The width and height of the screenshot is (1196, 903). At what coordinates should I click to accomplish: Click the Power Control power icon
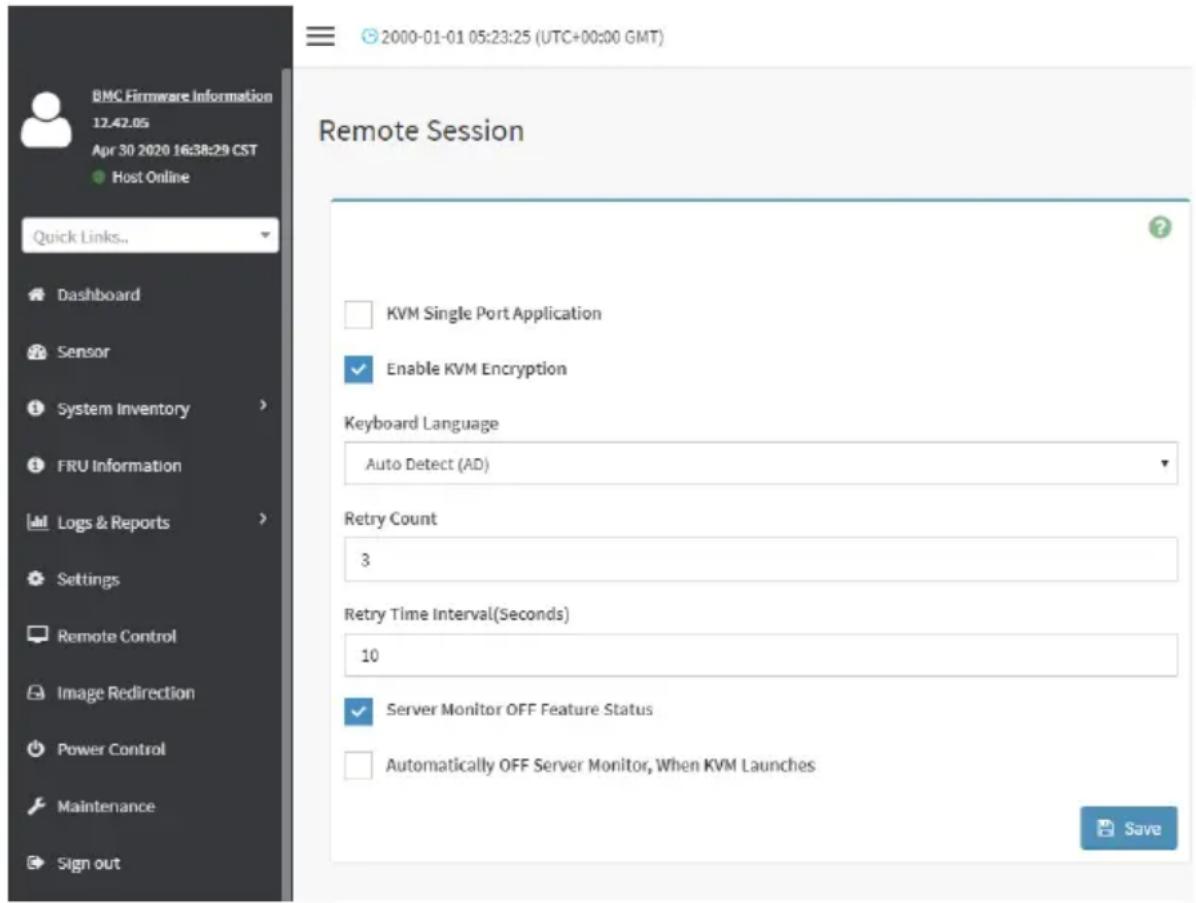coord(35,749)
